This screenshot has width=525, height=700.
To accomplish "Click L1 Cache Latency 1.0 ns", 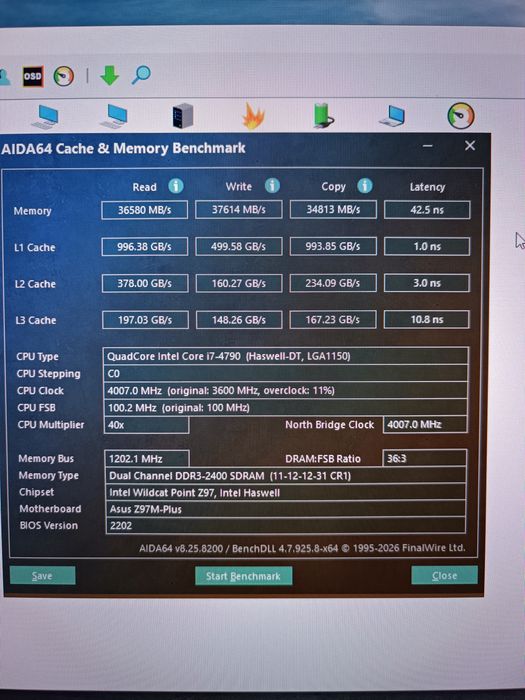I will point(427,246).
